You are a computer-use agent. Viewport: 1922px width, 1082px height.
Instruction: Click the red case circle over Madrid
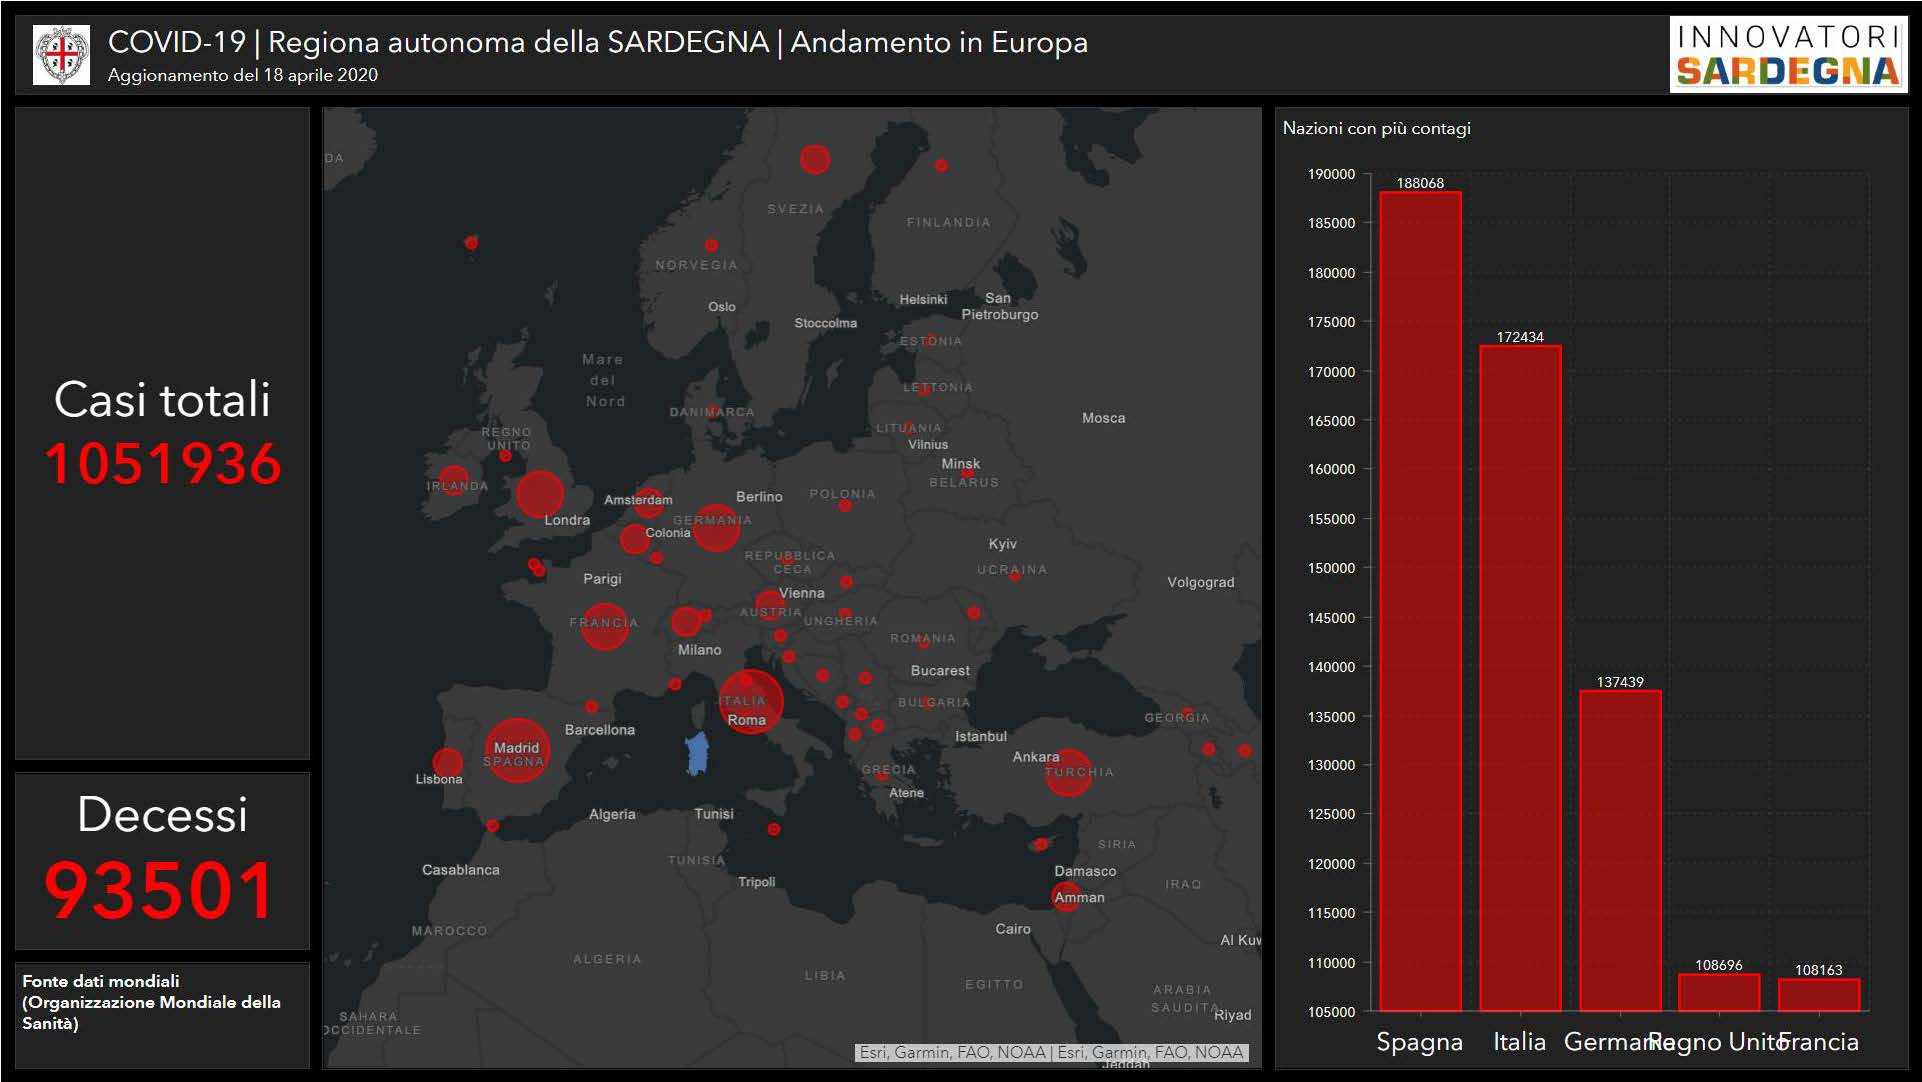pyautogui.click(x=517, y=750)
